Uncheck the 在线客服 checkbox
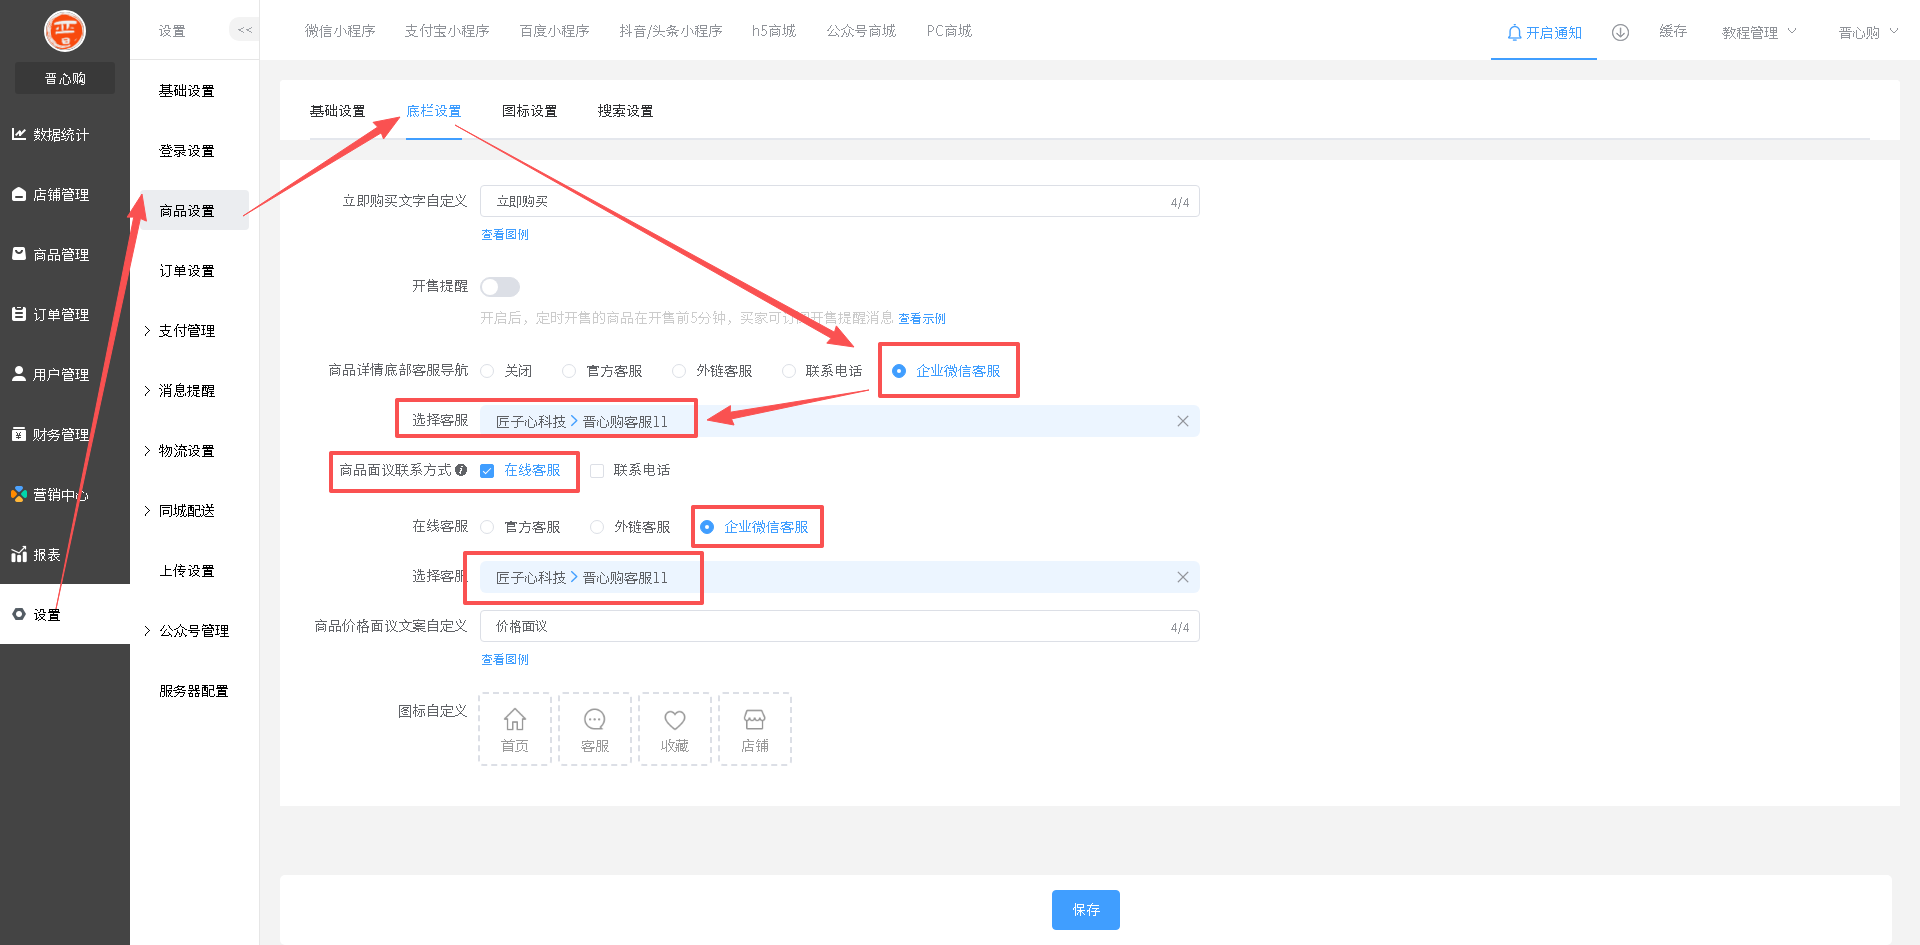Viewport: 1920px width, 945px height. click(x=487, y=471)
